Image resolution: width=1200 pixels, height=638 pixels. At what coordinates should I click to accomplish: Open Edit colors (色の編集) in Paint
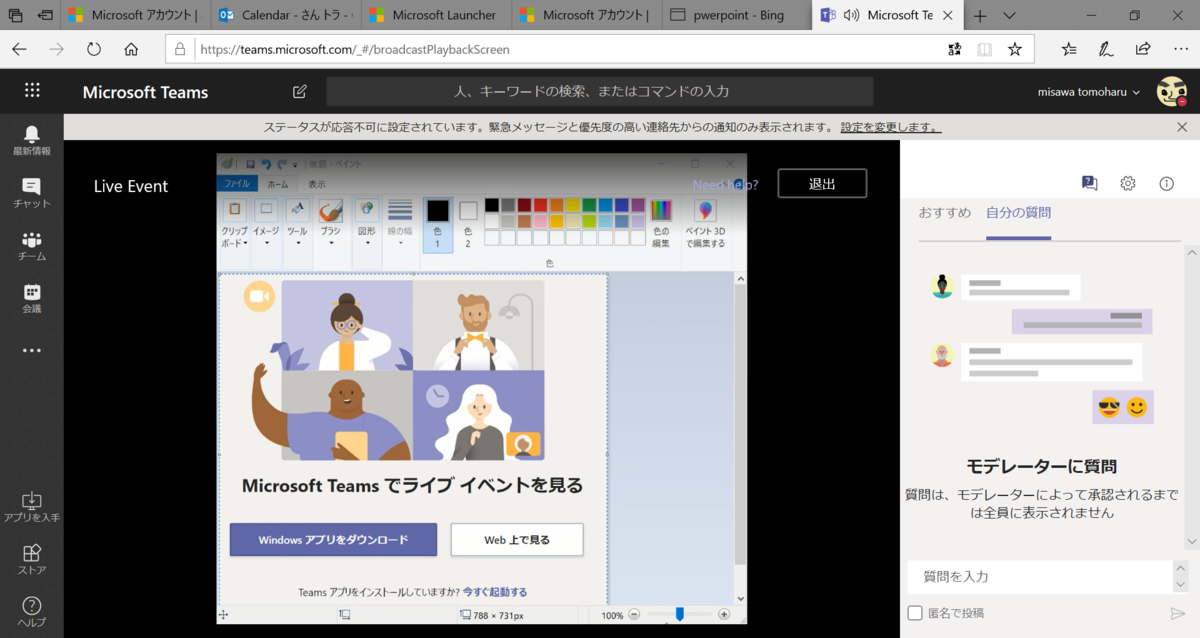[661, 225]
